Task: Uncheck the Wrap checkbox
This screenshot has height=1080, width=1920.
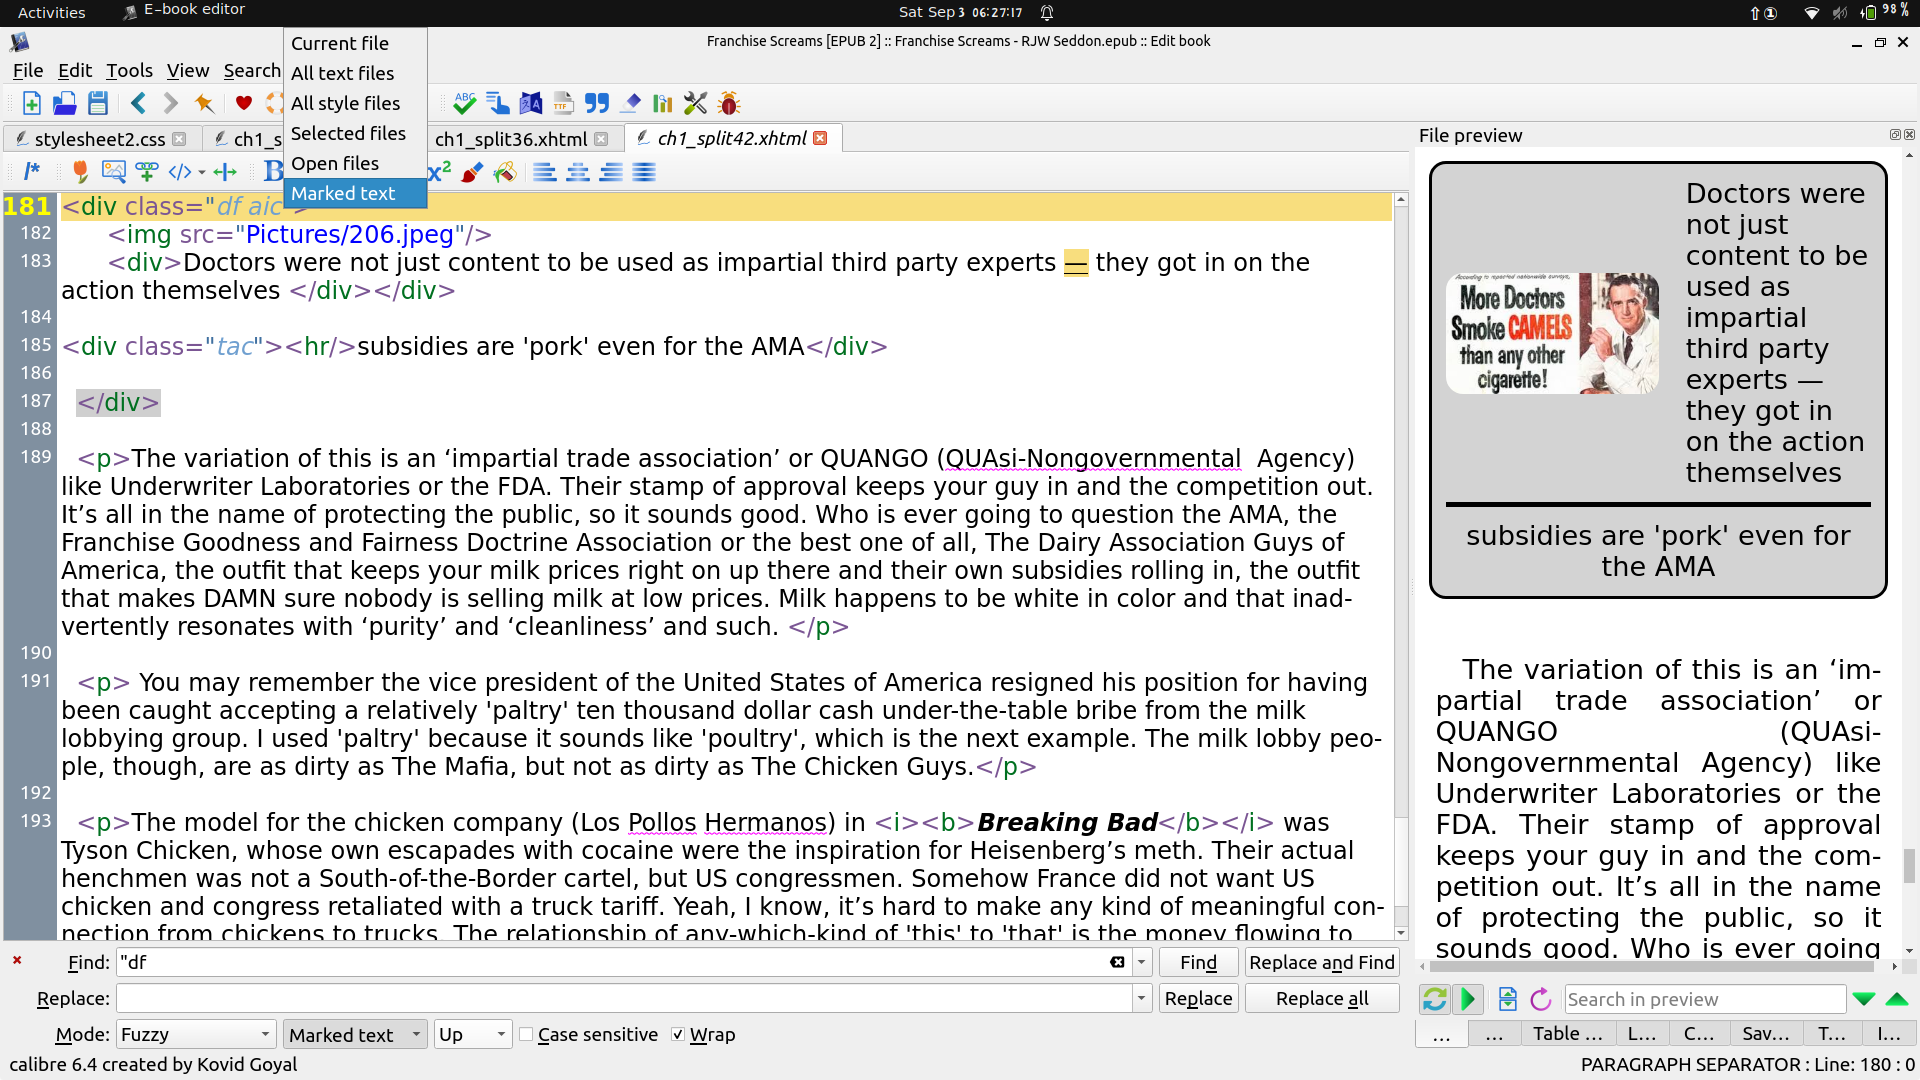Action: [678, 1034]
